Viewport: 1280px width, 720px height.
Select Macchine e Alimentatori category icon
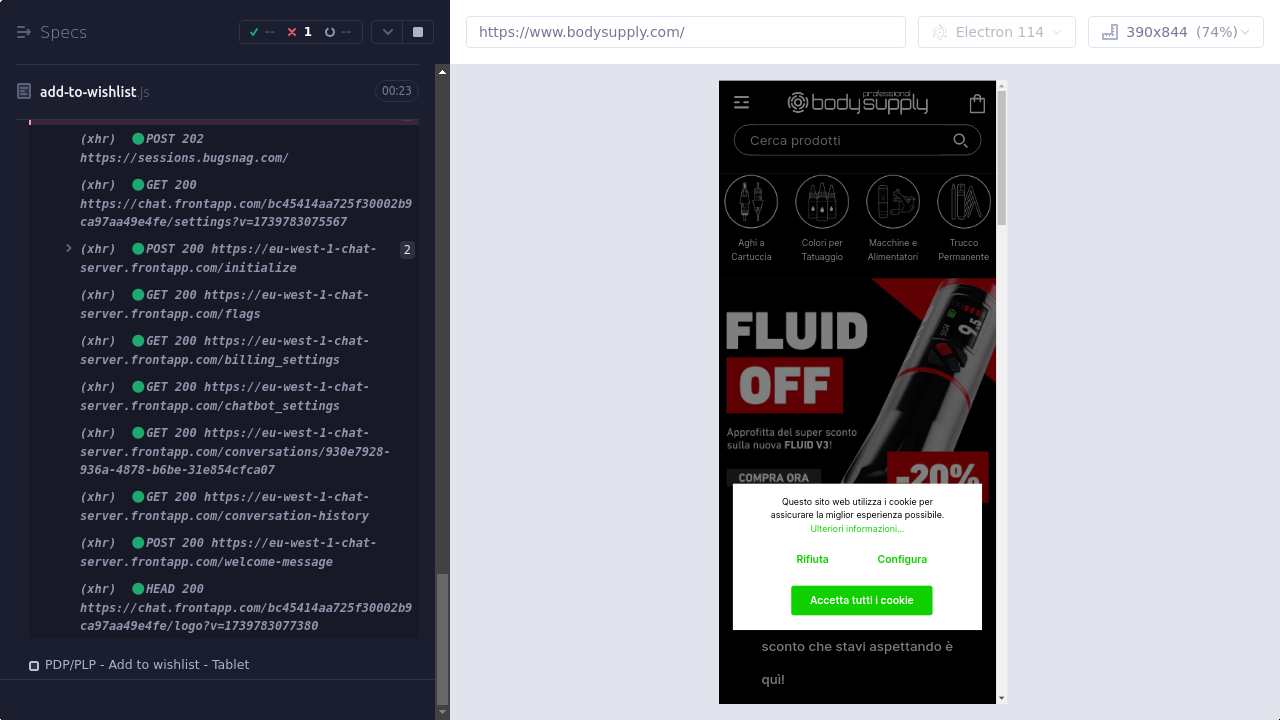click(x=893, y=202)
